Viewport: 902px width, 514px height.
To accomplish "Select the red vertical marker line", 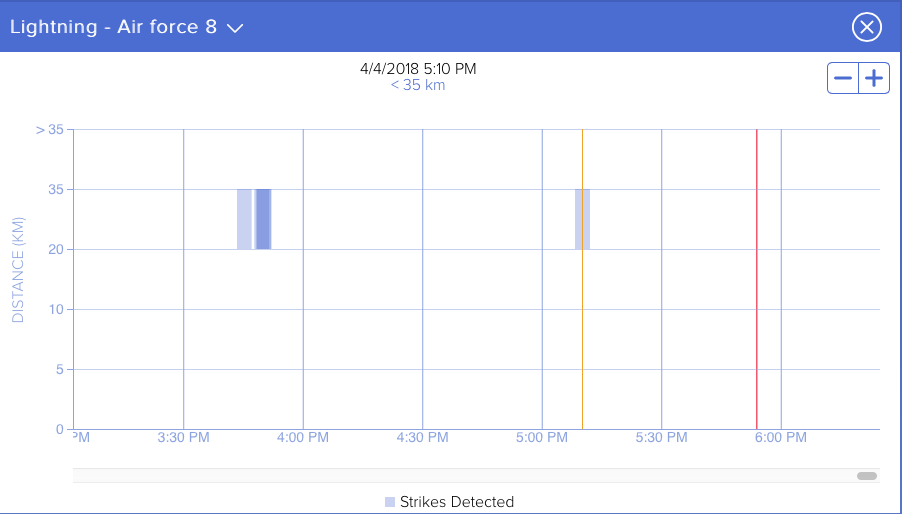I will 757,300.
